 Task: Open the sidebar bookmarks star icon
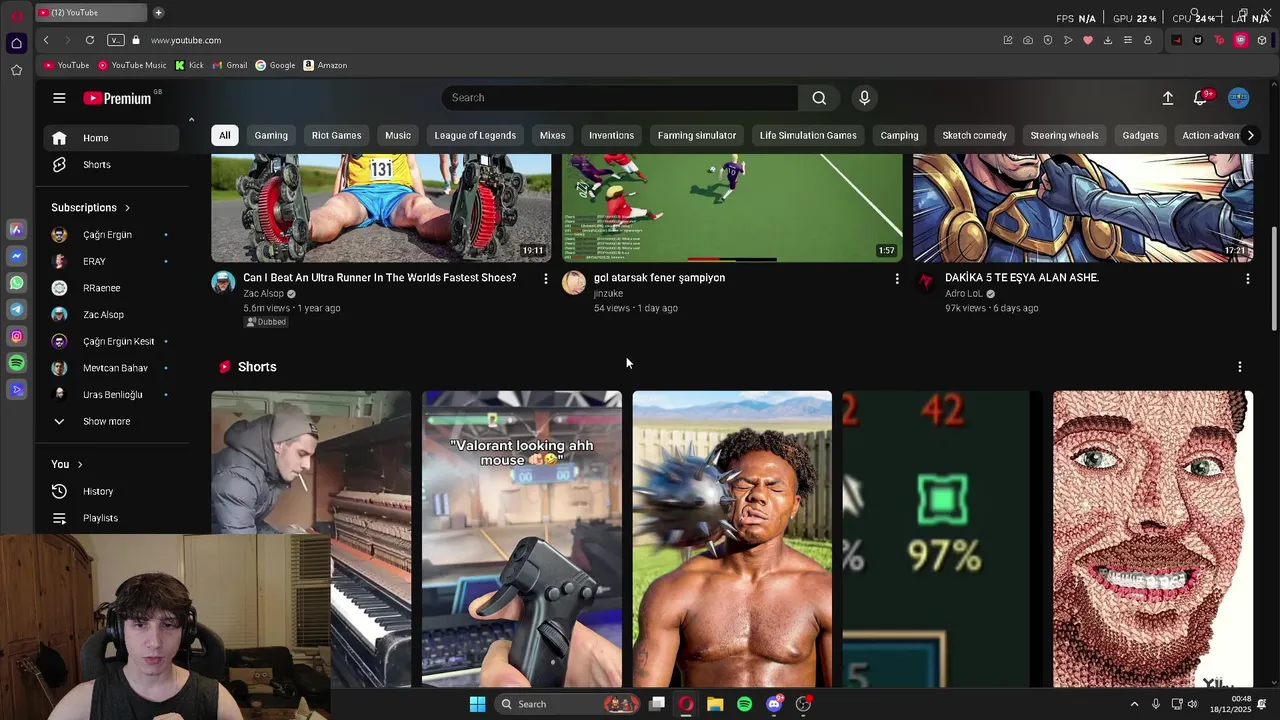pyautogui.click(x=16, y=70)
